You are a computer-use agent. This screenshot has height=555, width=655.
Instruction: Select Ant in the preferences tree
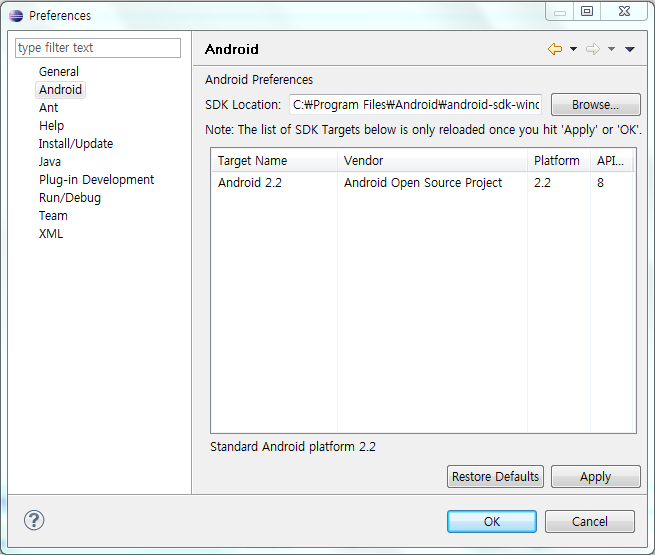(48, 108)
